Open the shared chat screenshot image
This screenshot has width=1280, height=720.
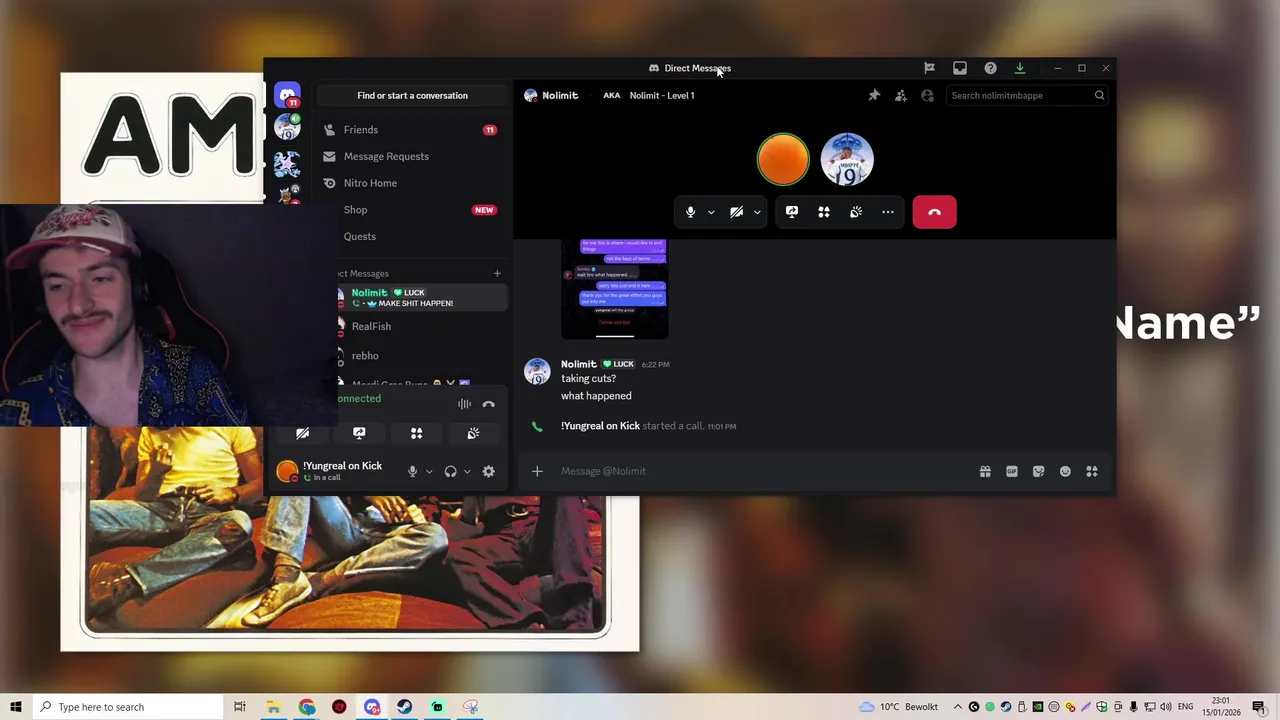tap(615, 289)
